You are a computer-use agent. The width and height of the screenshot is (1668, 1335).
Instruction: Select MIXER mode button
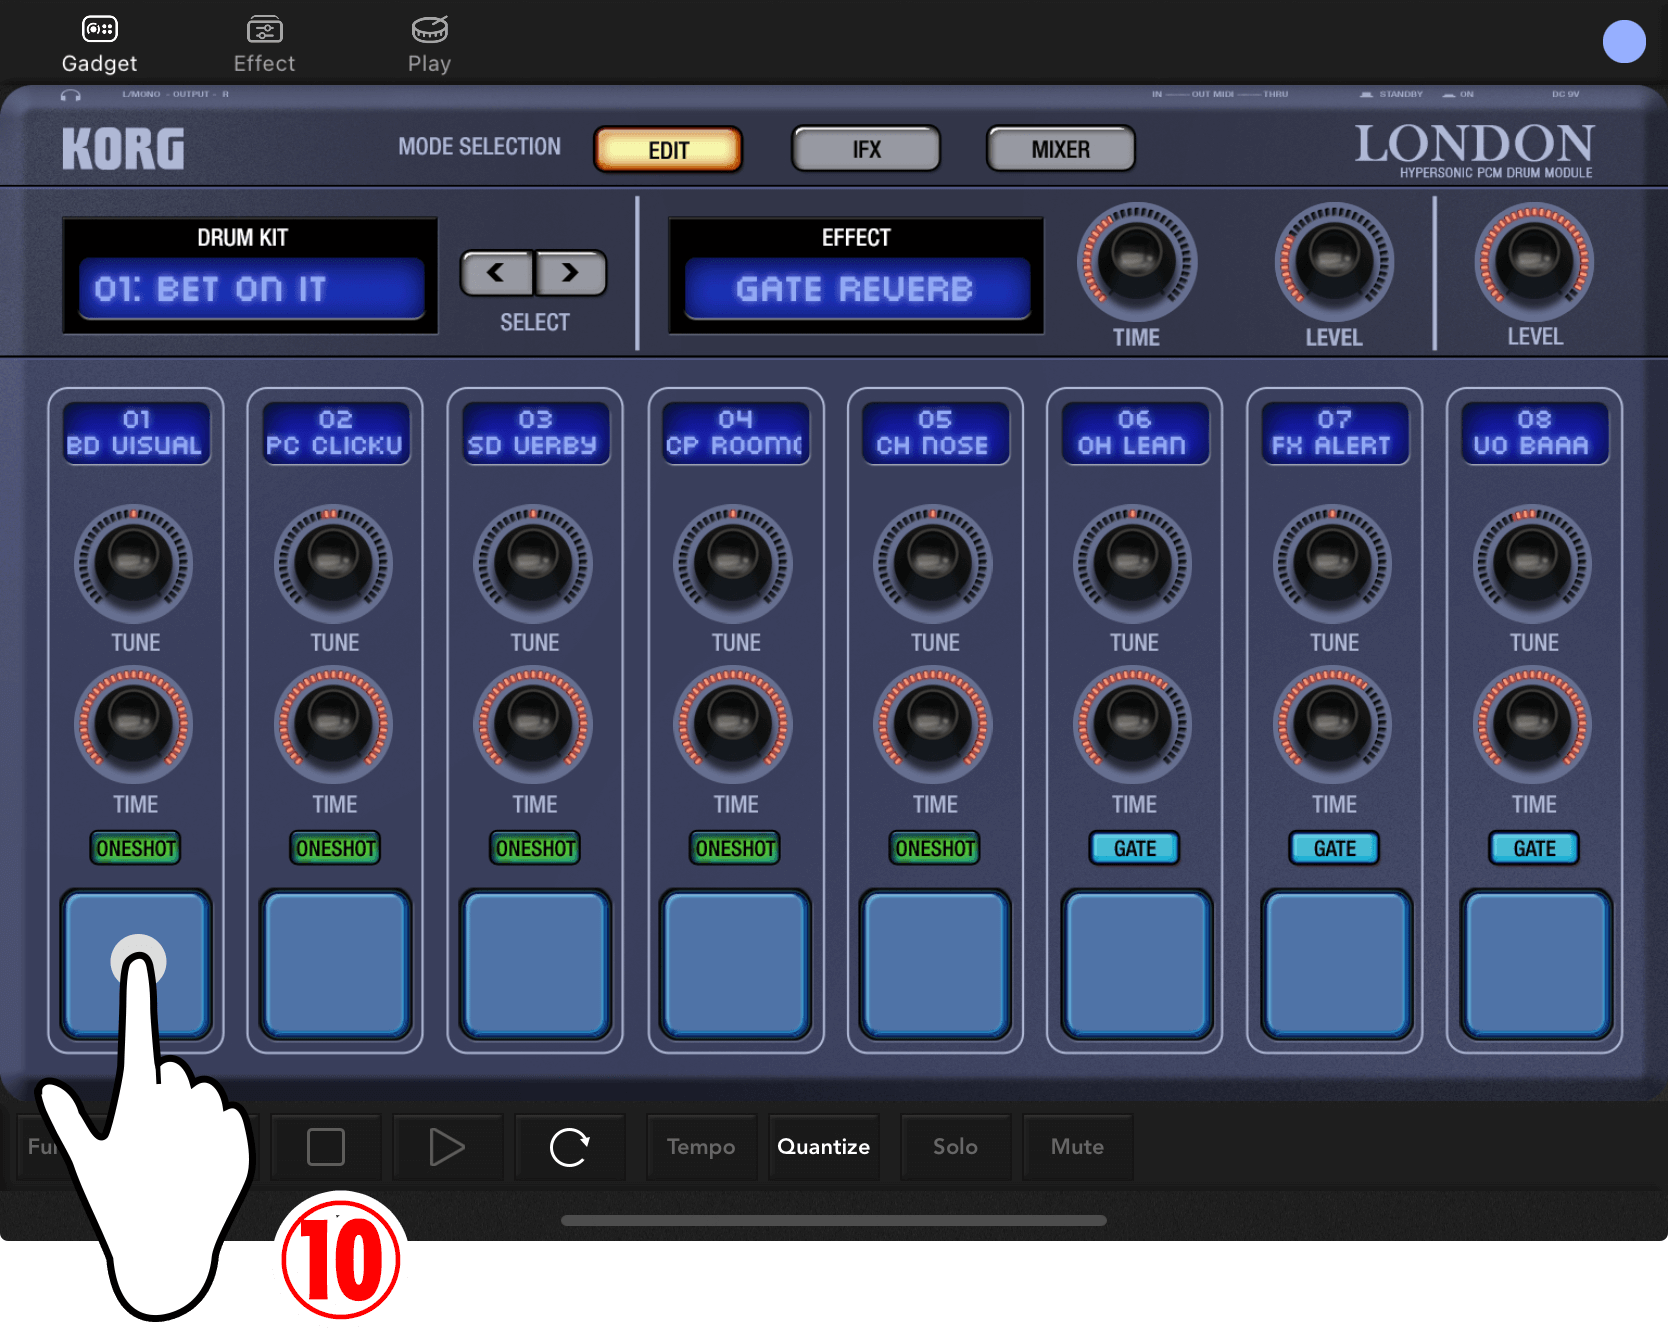(1061, 150)
